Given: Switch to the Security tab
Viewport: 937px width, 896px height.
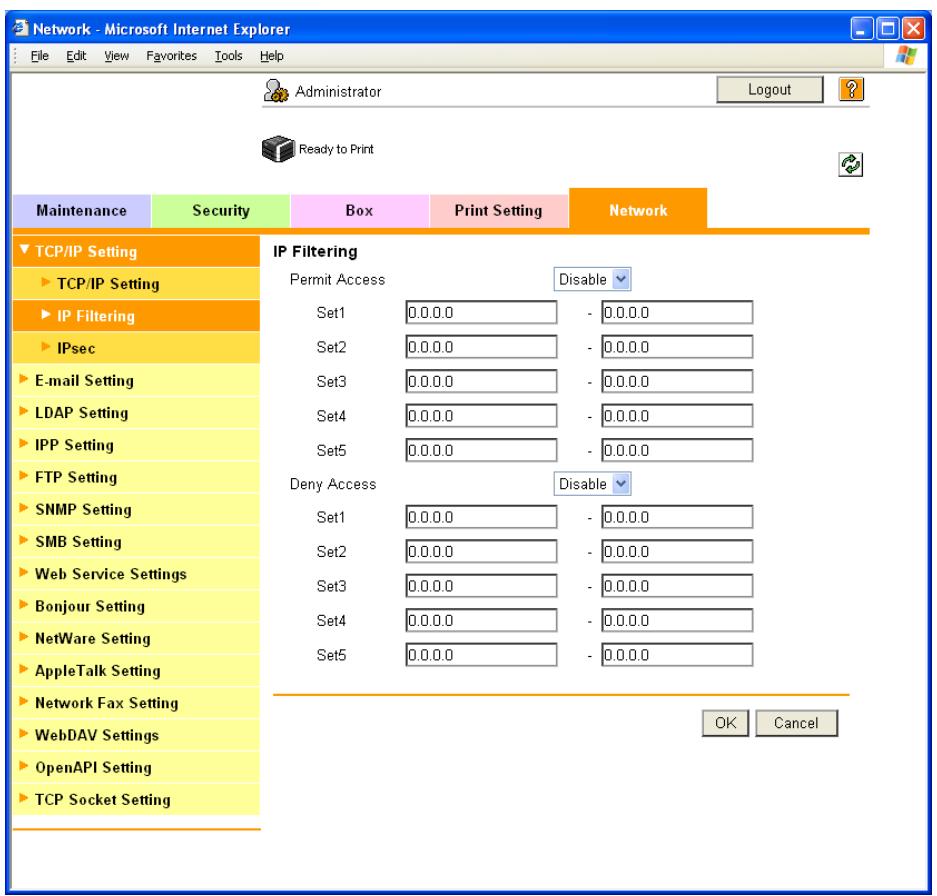Looking at the screenshot, I should pos(221,211).
